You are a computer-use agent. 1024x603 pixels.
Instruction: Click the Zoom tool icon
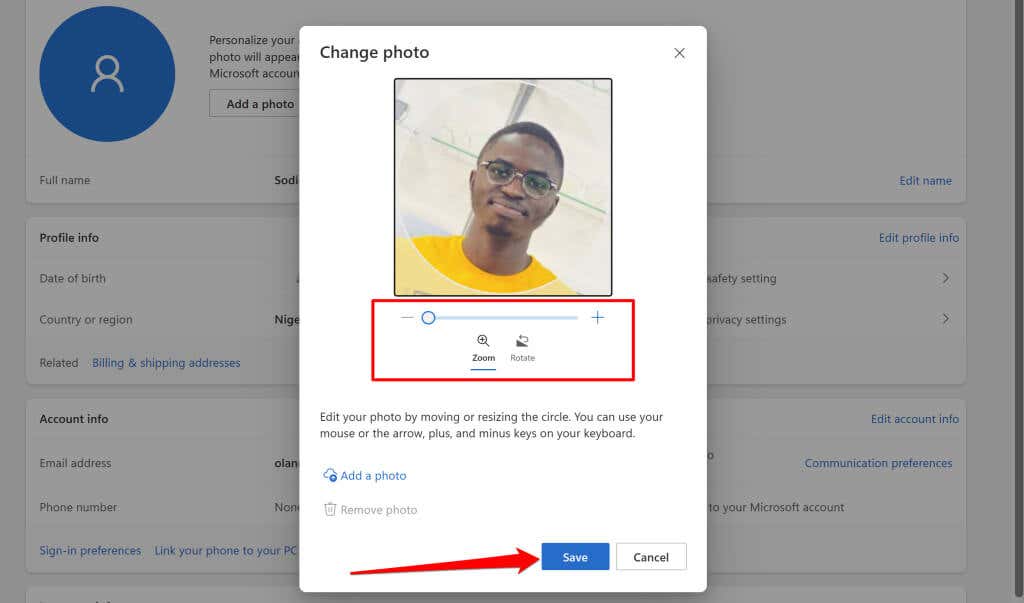483,341
